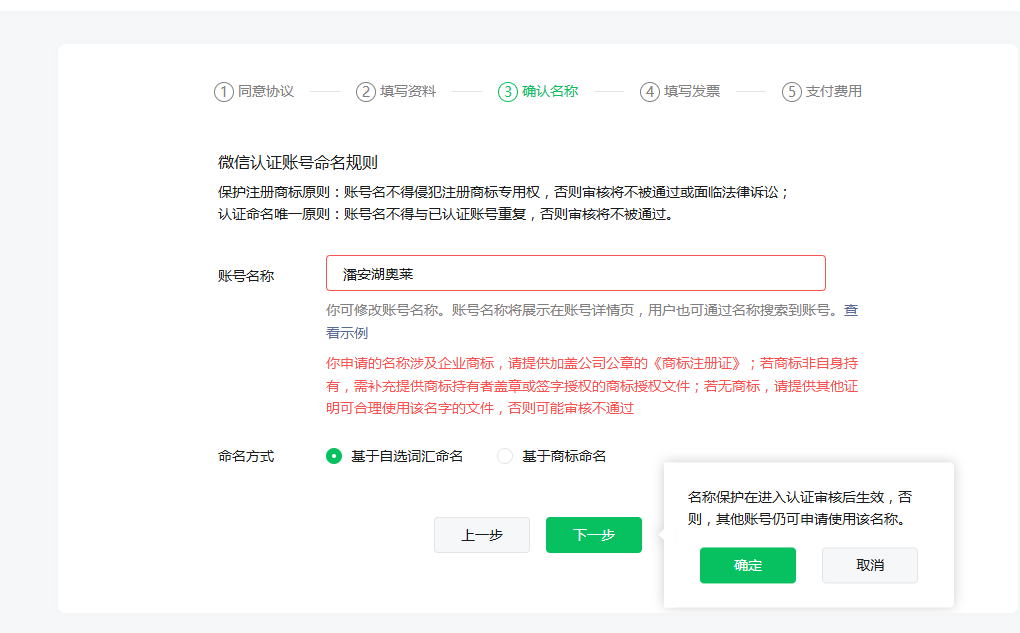Click the 命名方式 field label
The width and height of the screenshot is (1020, 633).
[246, 456]
